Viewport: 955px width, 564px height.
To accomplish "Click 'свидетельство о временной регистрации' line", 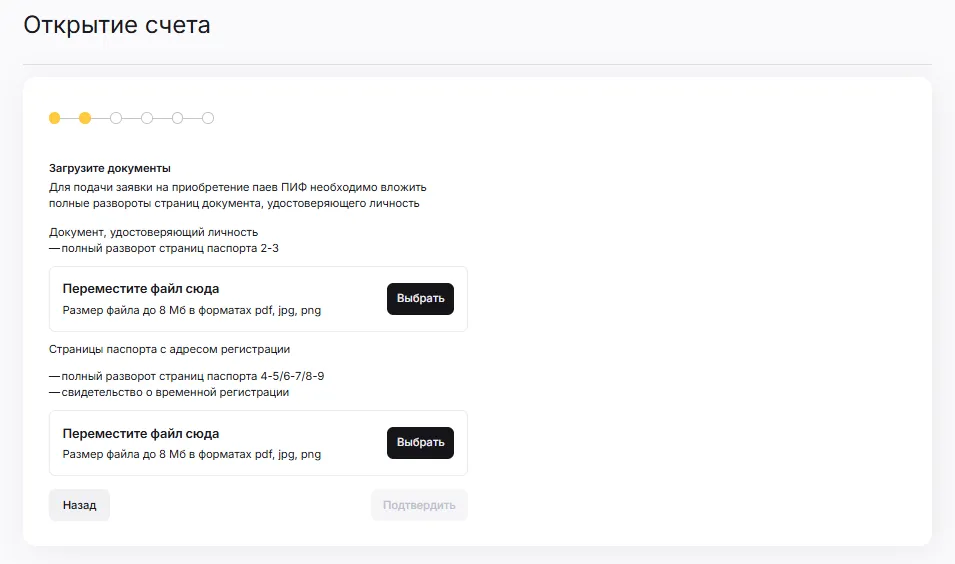I will [x=175, y=392].
